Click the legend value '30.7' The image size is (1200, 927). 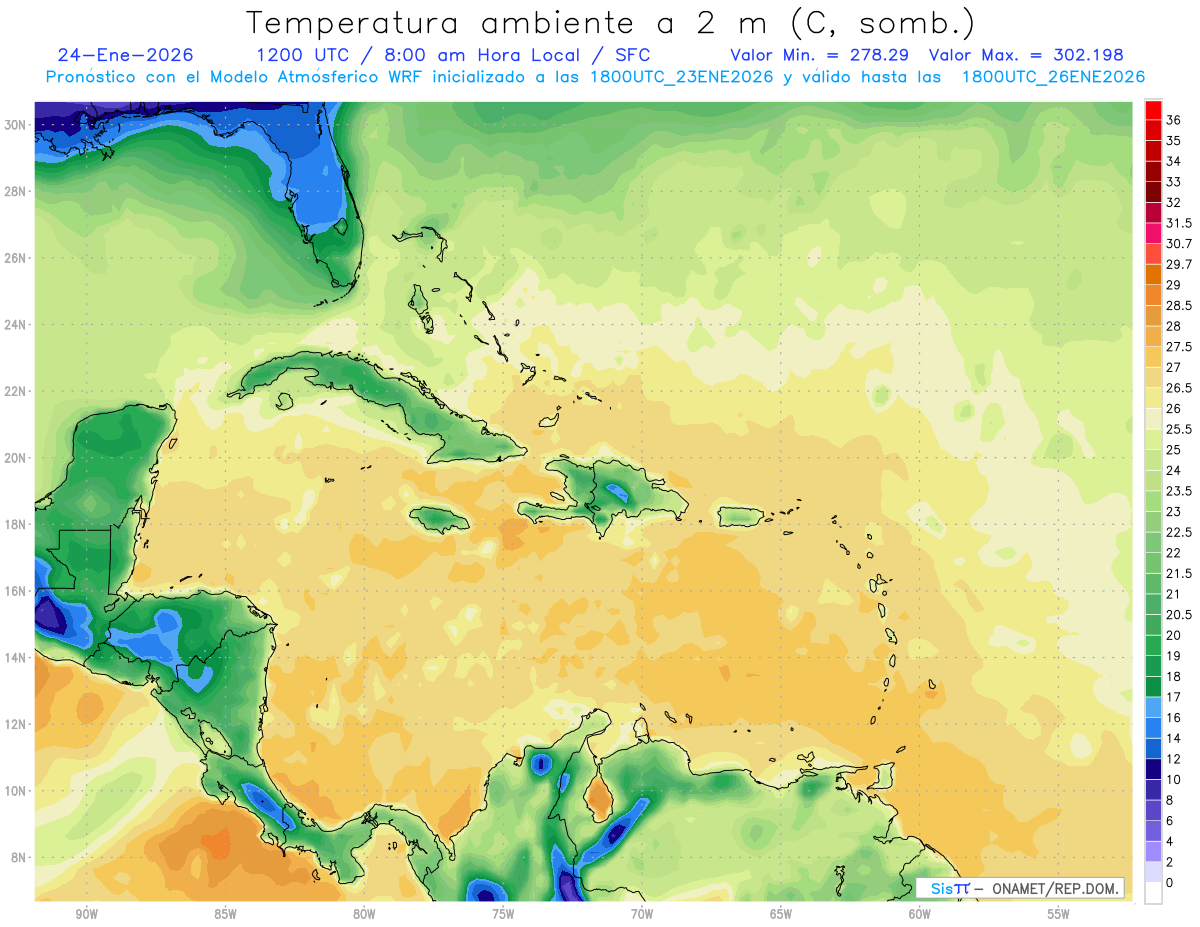coord(1179,244)
